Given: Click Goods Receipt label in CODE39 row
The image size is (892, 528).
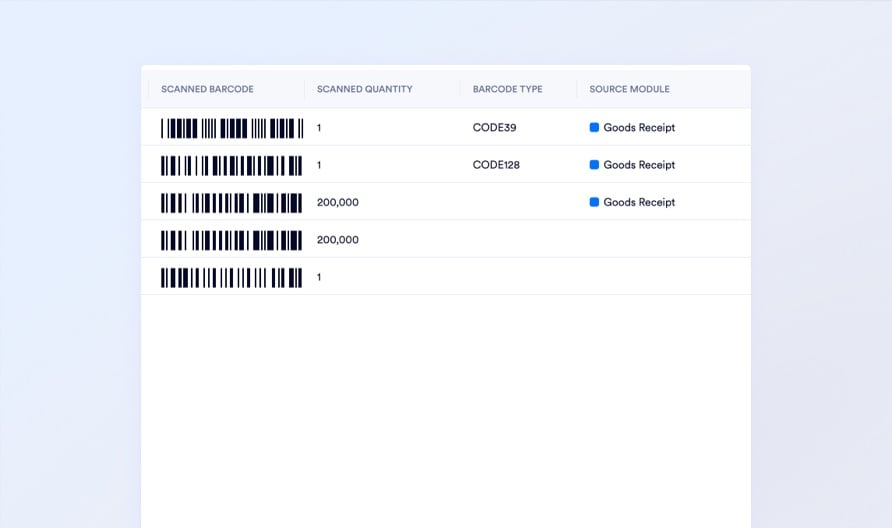Looking at the screenshot, I should tap(639, 128).
